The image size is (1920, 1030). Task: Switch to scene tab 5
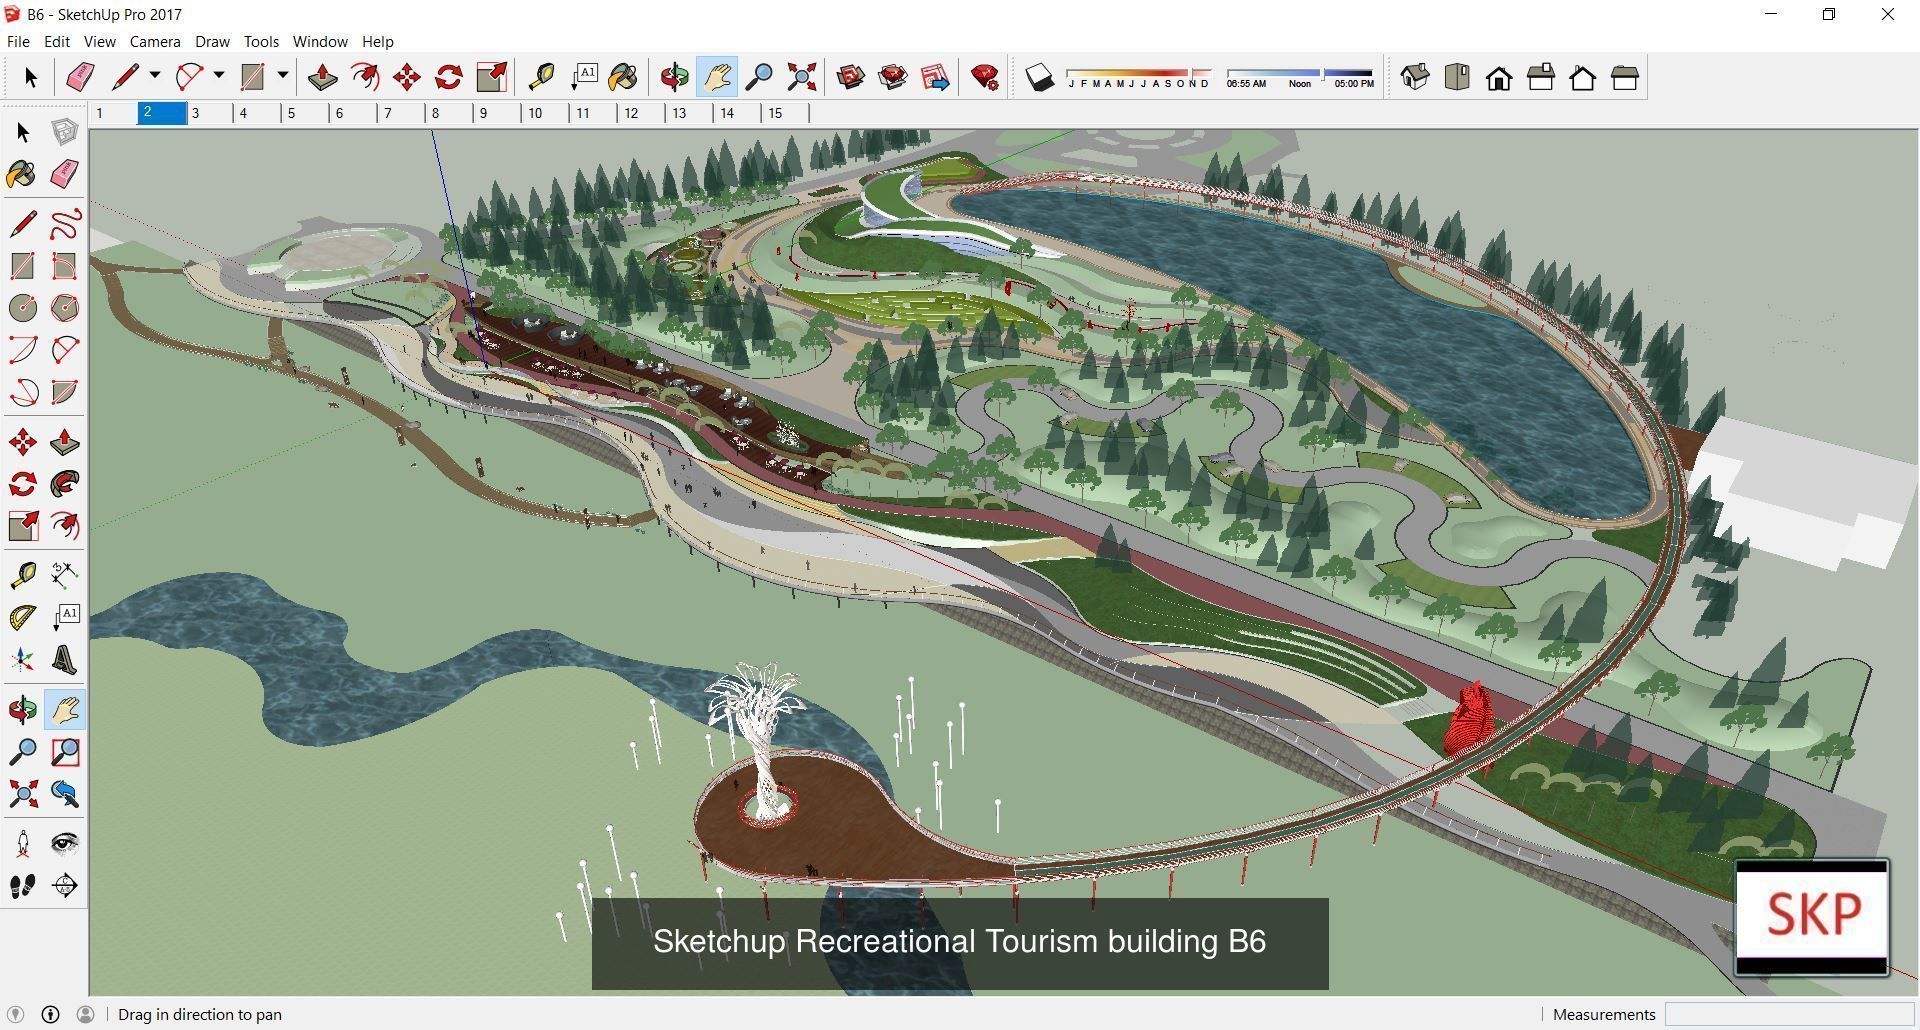(x=306, y=113)
